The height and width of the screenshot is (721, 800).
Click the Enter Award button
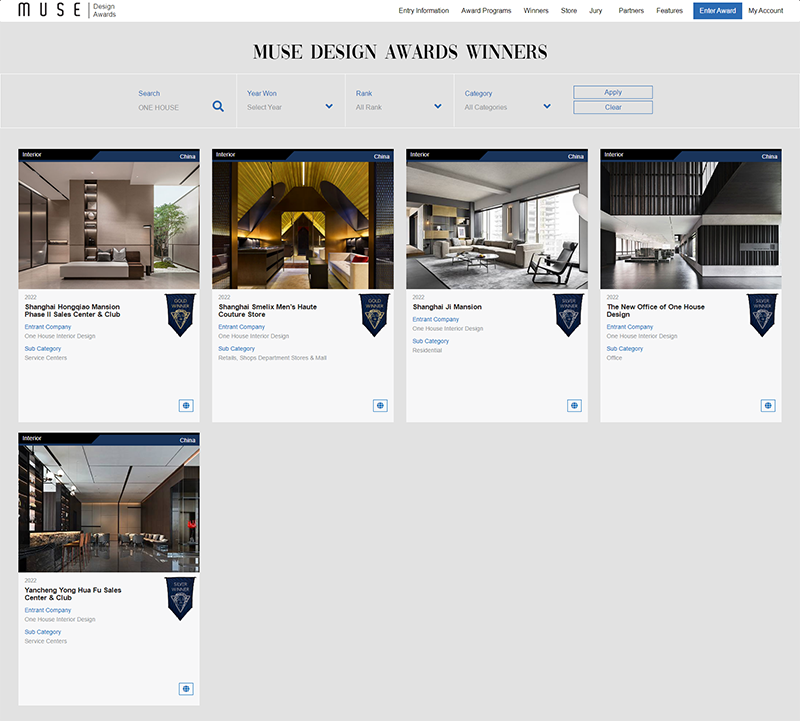coord(717,11)
